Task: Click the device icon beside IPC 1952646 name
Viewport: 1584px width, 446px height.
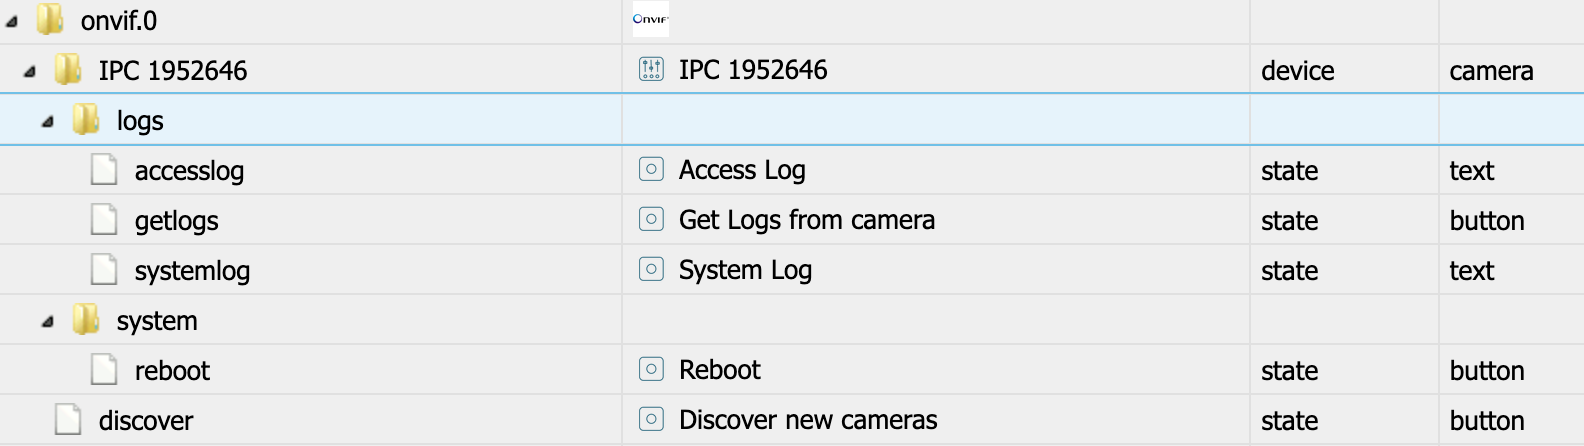Action: coord(651,70)
